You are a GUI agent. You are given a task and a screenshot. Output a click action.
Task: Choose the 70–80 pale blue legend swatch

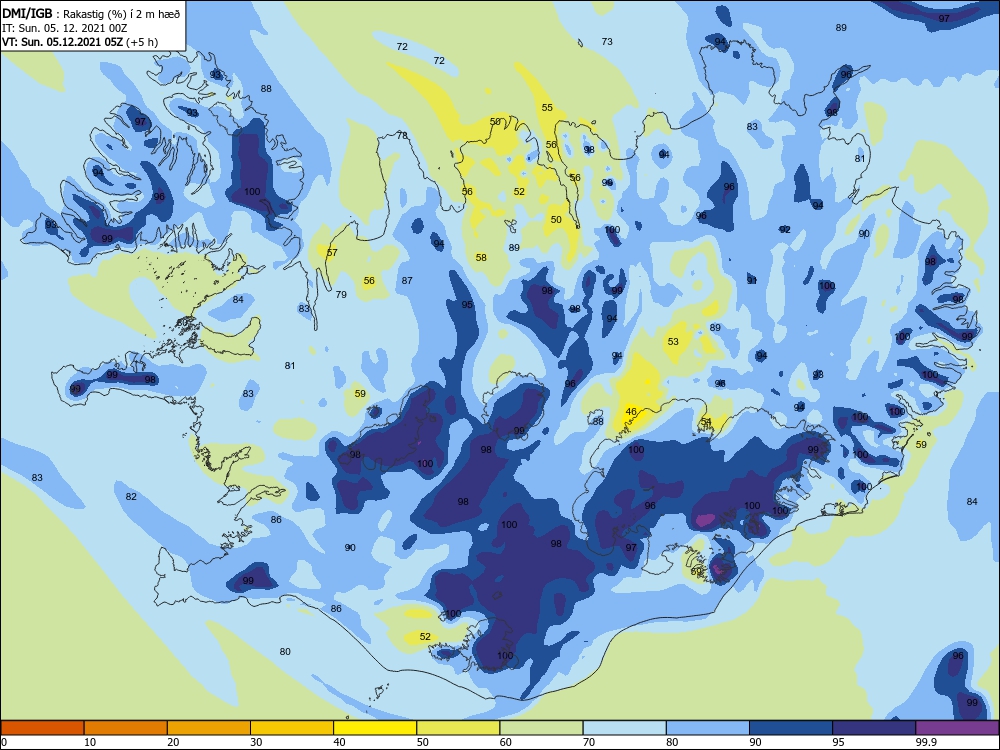[x=624, y=728]
